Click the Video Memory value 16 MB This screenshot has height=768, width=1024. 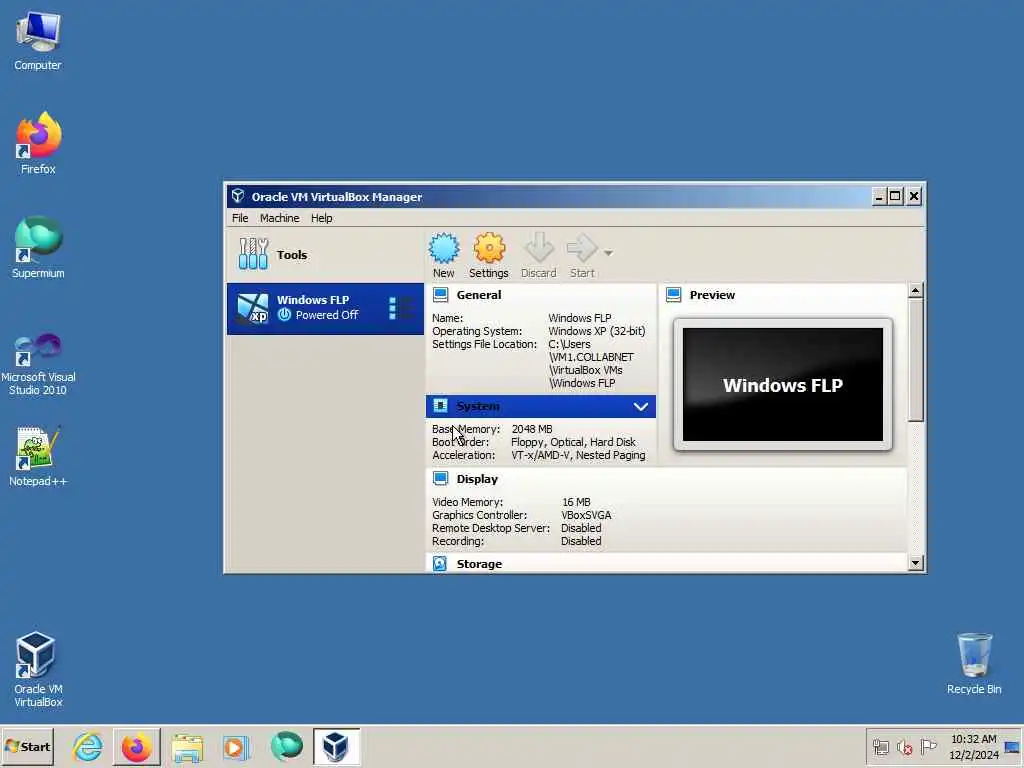576,502
